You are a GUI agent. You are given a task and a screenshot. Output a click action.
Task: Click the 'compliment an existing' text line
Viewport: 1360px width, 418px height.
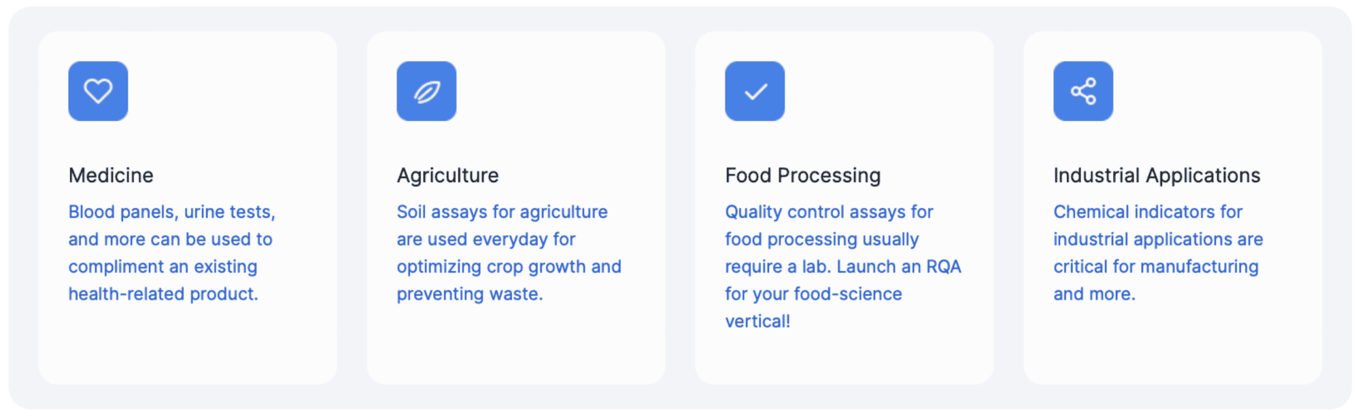pyautogui.click(x=163, y=267)
